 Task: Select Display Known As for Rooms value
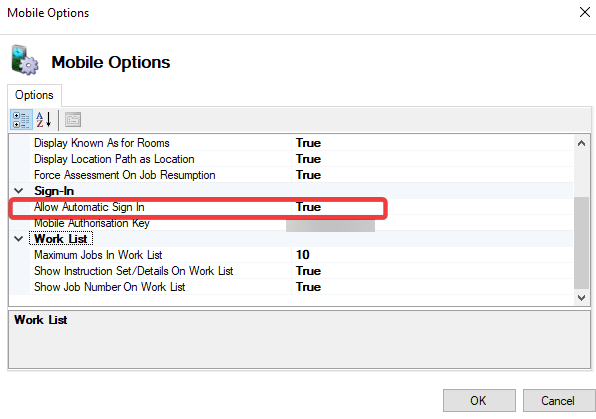[433, 143]
